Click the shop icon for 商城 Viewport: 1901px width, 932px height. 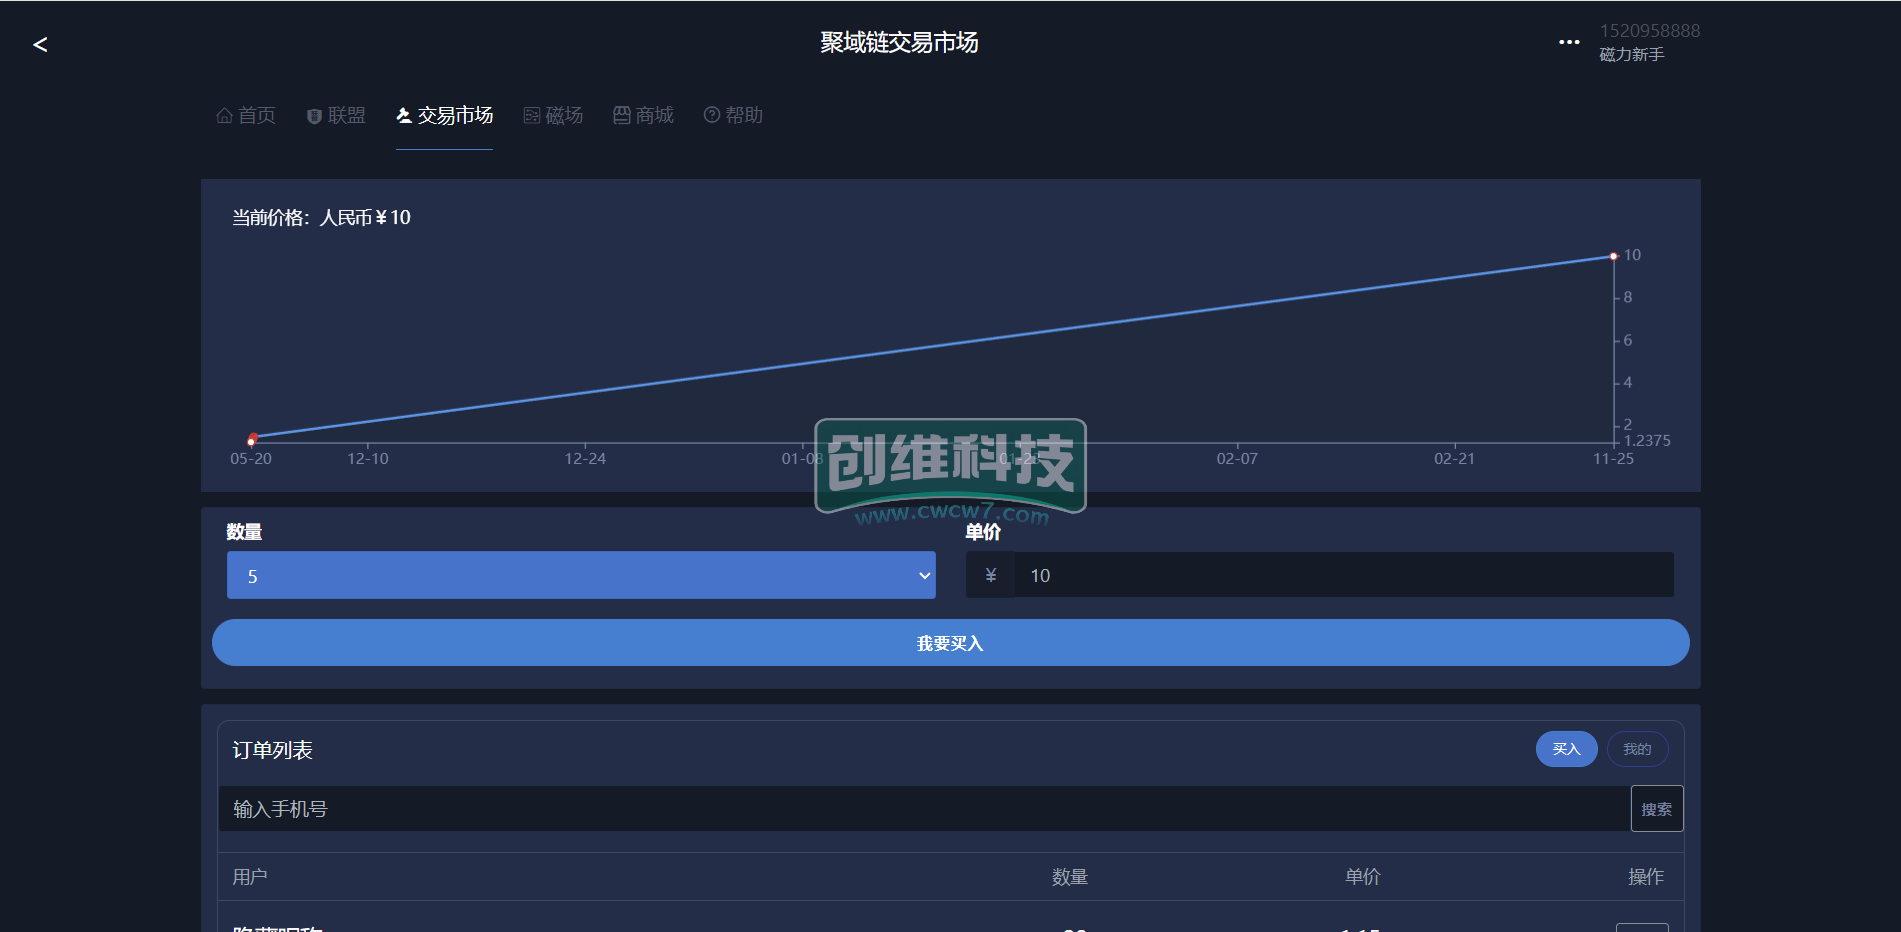point(622,116)
